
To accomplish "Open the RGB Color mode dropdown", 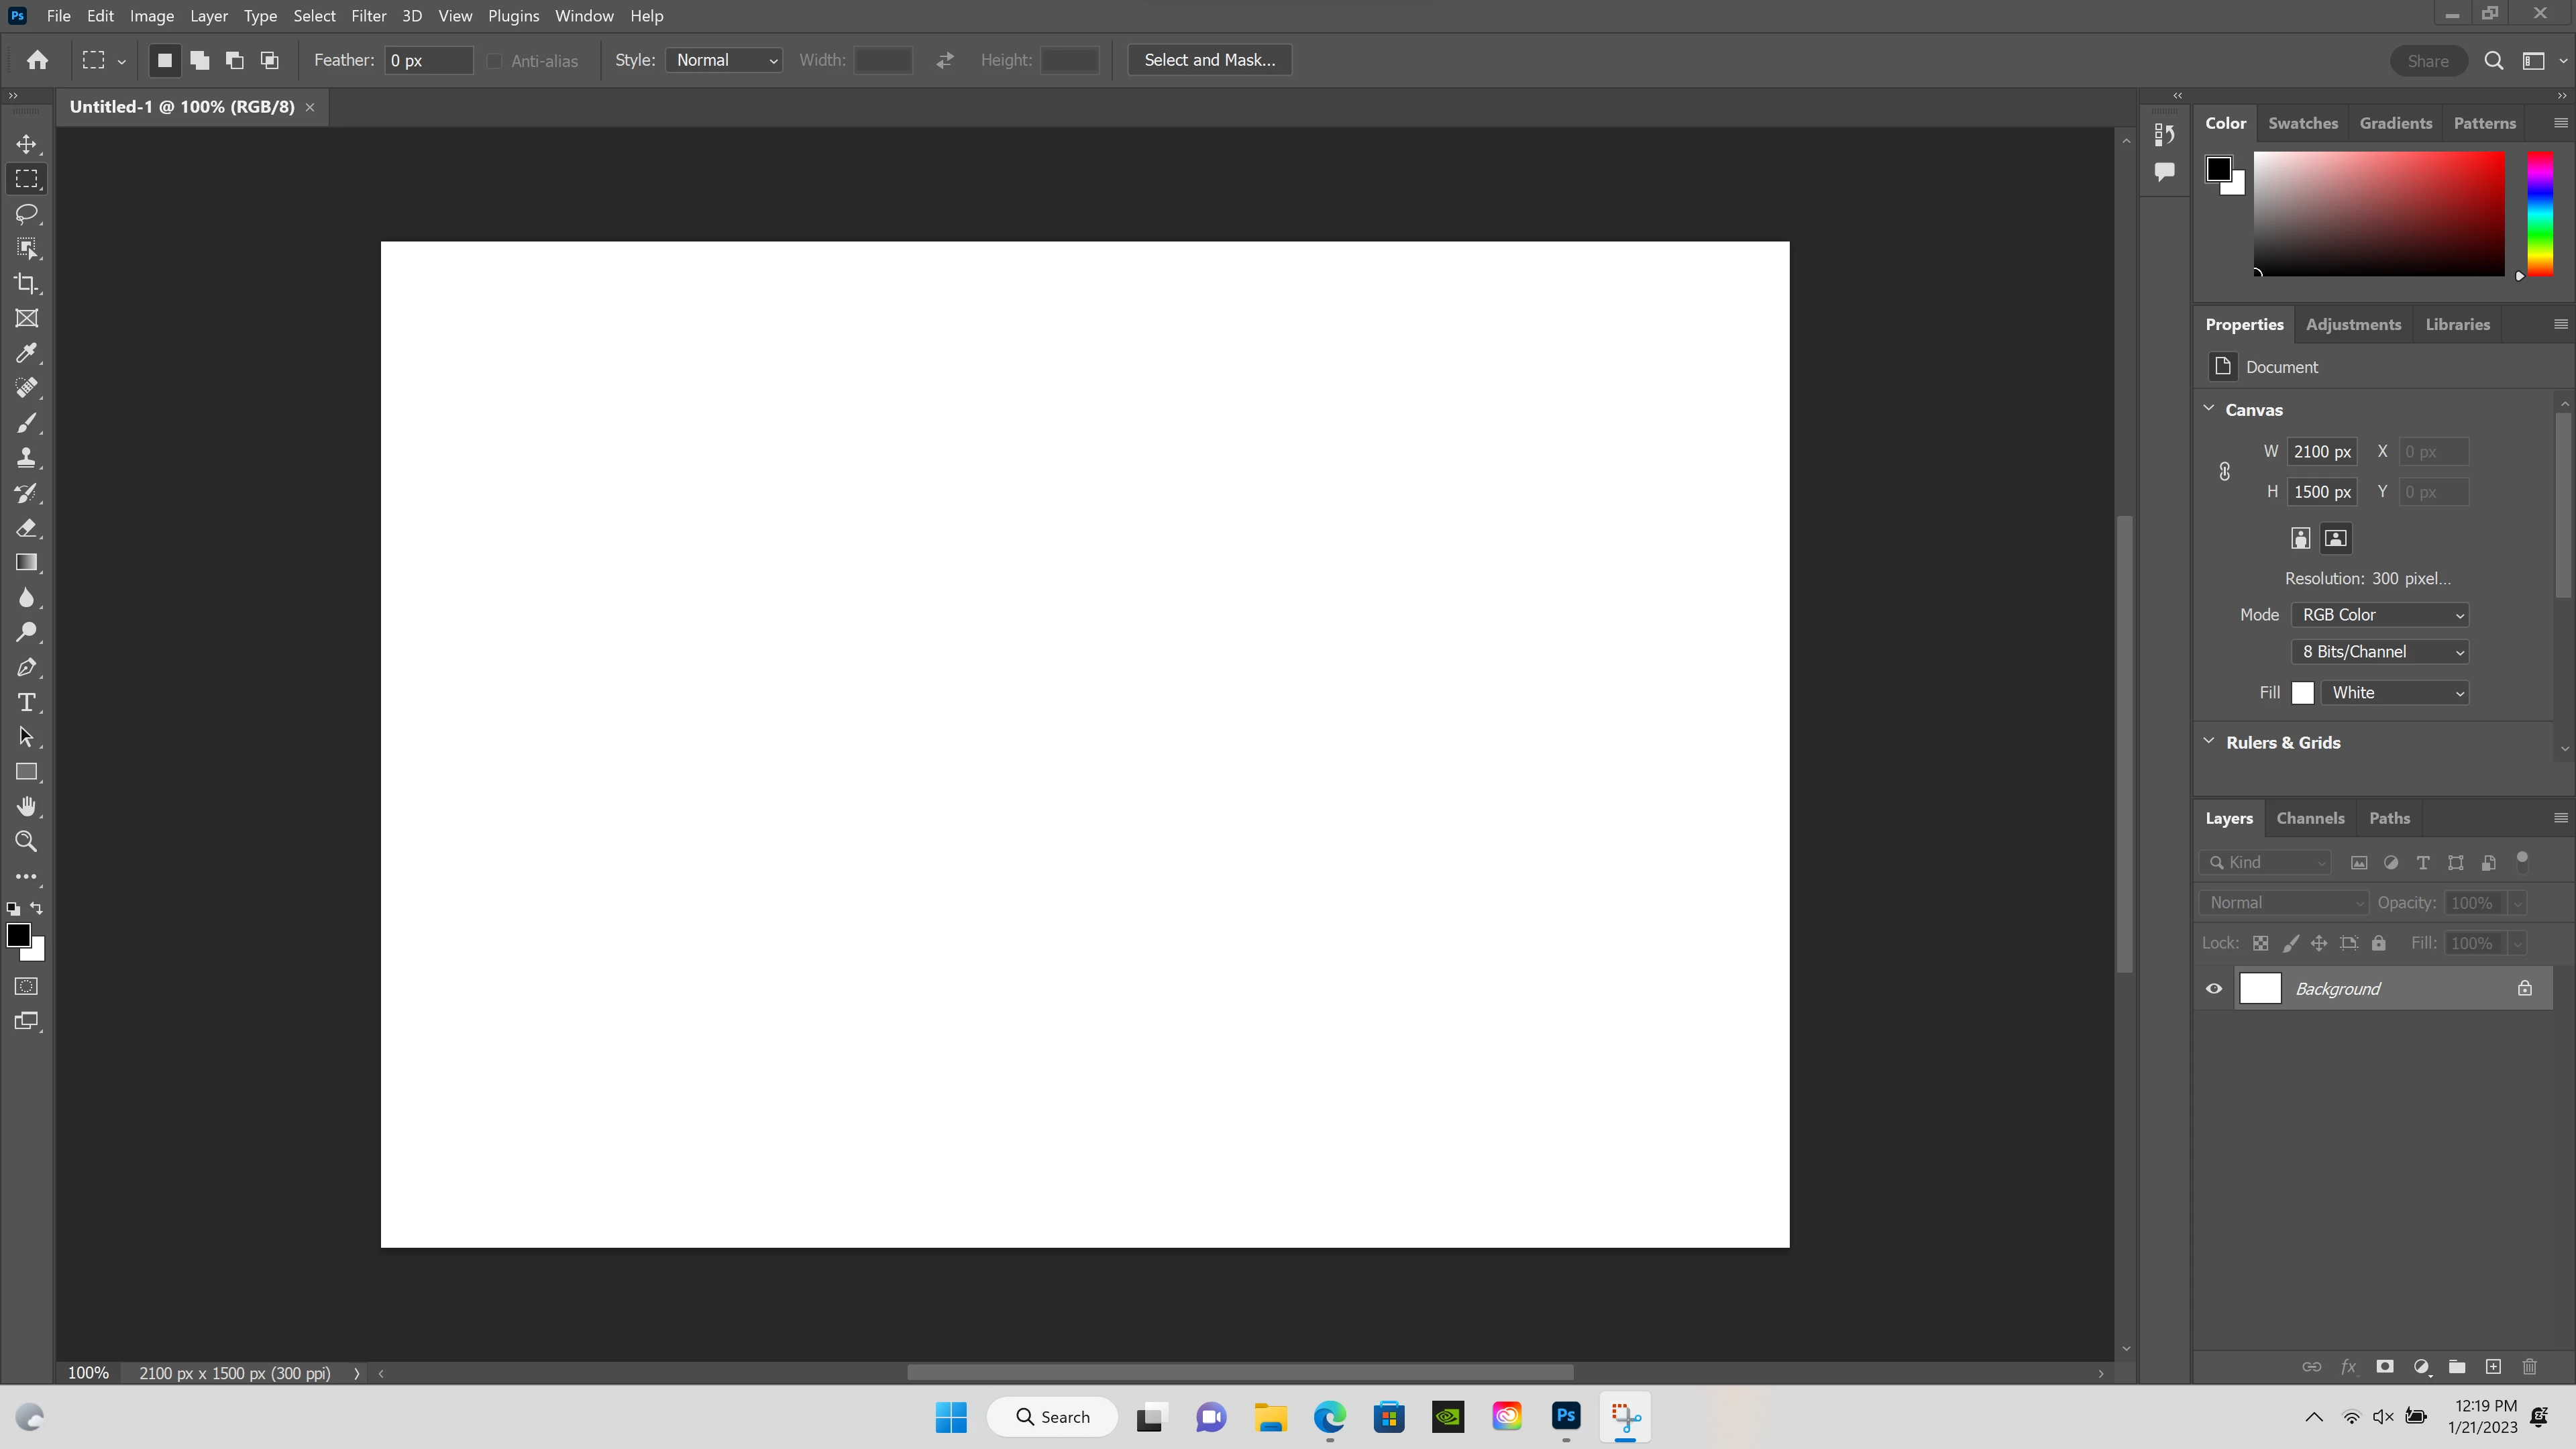I will [2380, 615].
